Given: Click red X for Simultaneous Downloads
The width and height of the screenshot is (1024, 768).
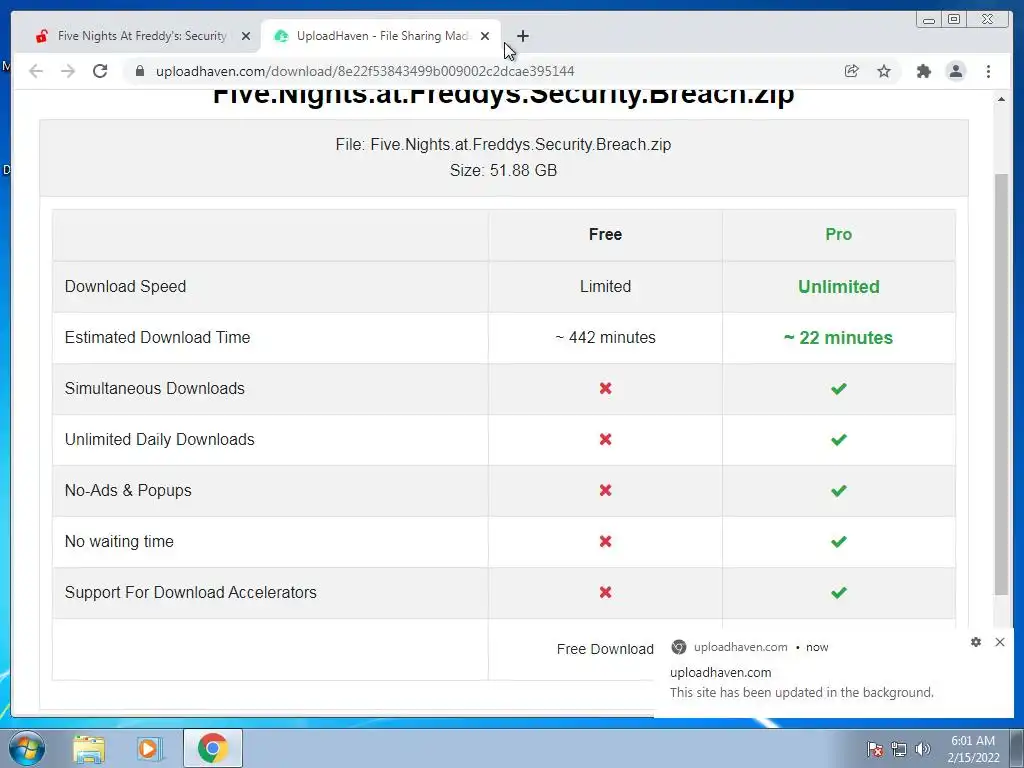Looking at the screenshot, I should pyautogui.click(x=605, y=389).
